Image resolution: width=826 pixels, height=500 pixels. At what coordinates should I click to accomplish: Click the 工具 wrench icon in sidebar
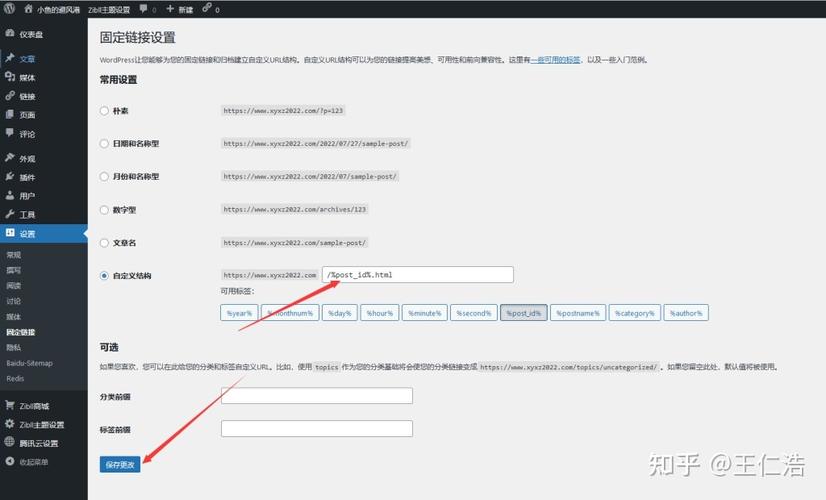point(9,214)
